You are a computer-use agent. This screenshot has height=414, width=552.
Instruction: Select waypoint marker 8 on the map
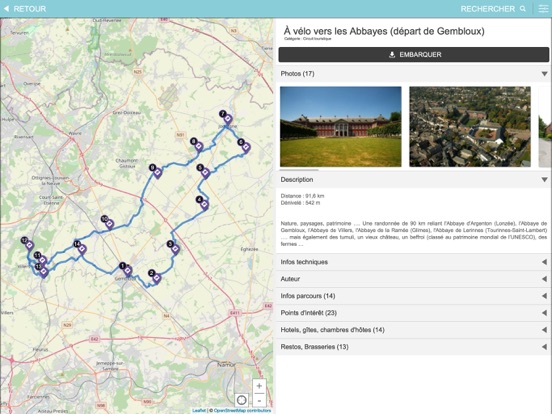pyautogui.click(x=199, y=146)
